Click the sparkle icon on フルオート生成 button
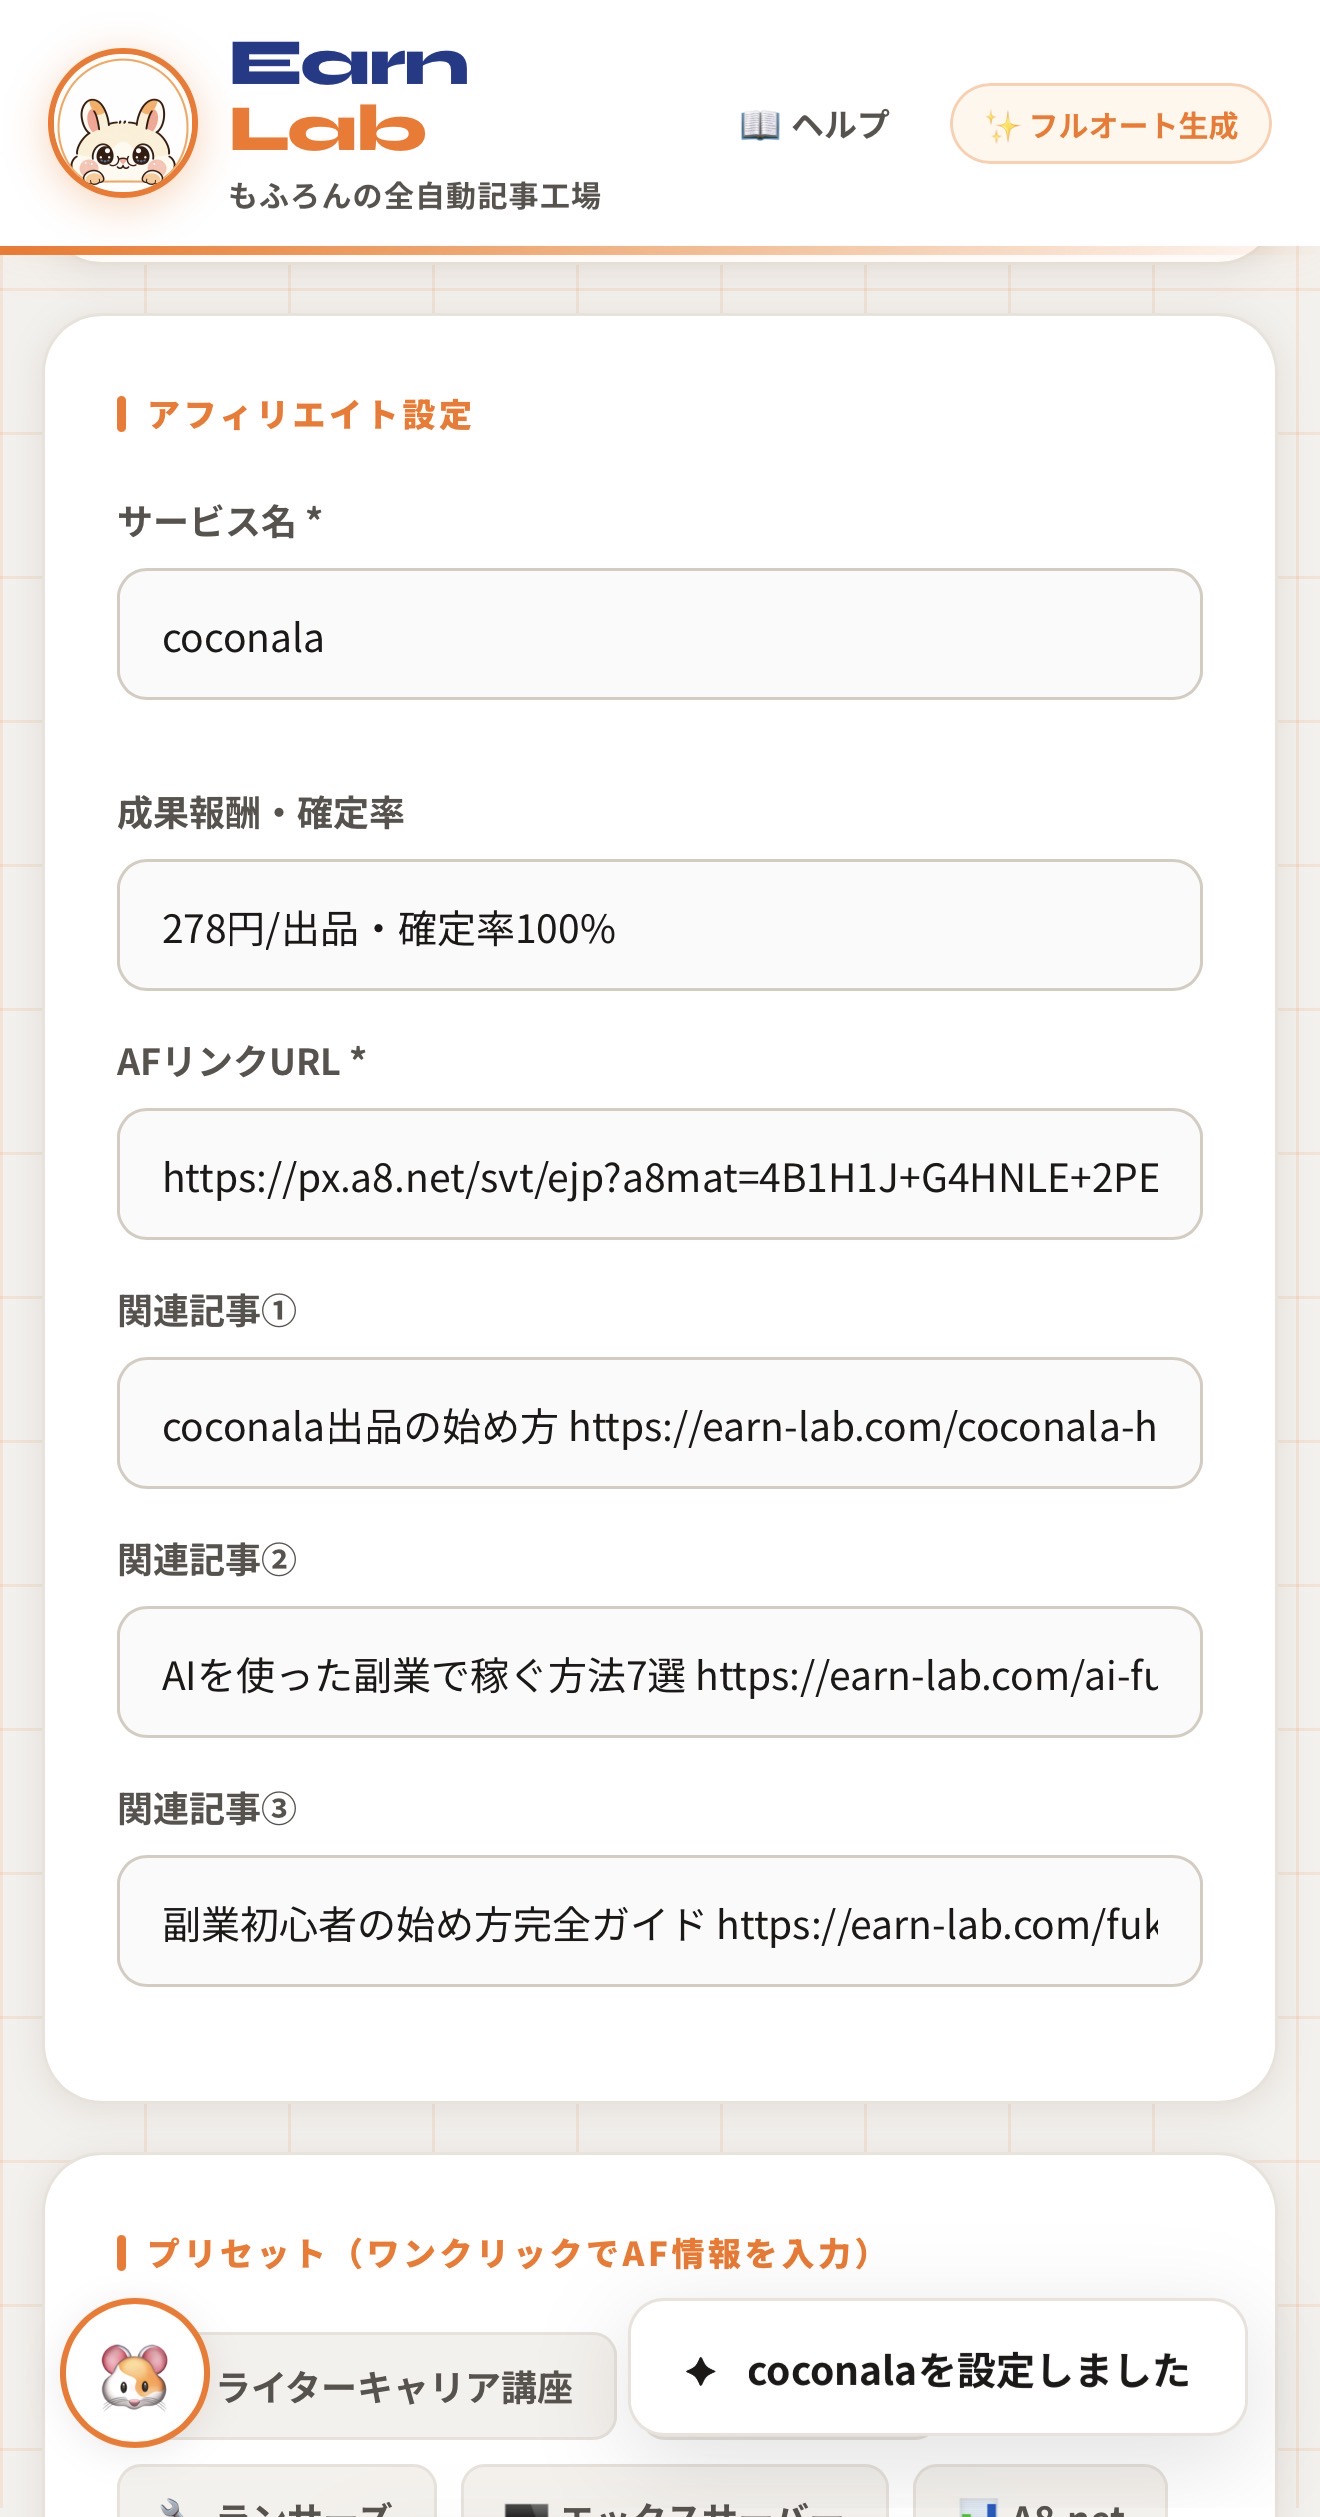 coord(1004,125)
